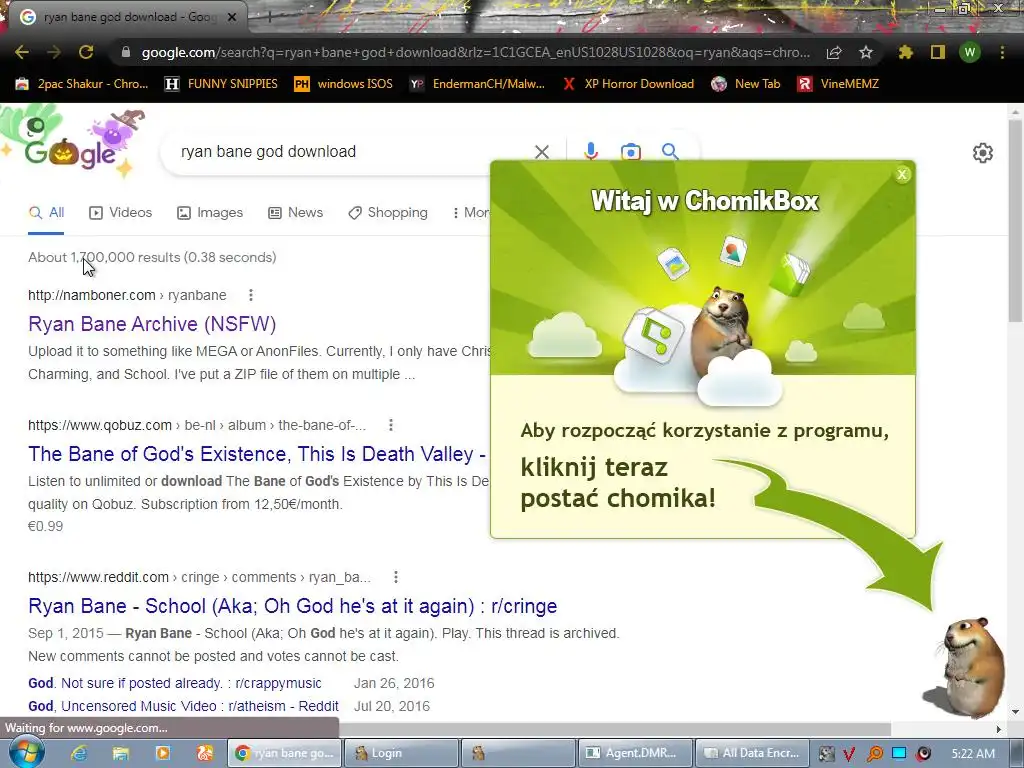
Task: Open the r/crappymusic sub-link
Action: pos(175,683)
